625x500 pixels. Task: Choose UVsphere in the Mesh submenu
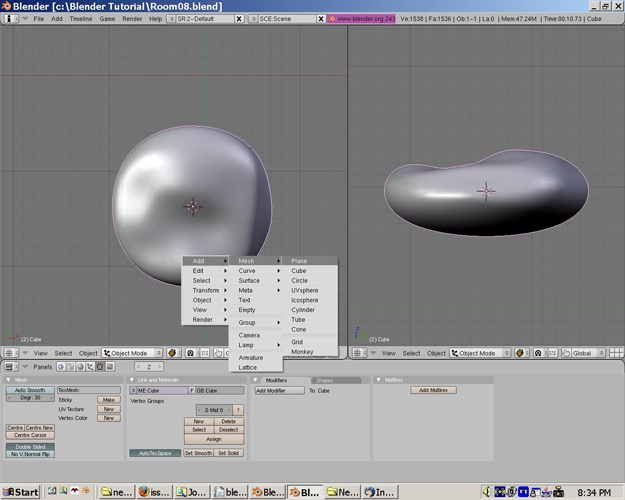point(305,290)
